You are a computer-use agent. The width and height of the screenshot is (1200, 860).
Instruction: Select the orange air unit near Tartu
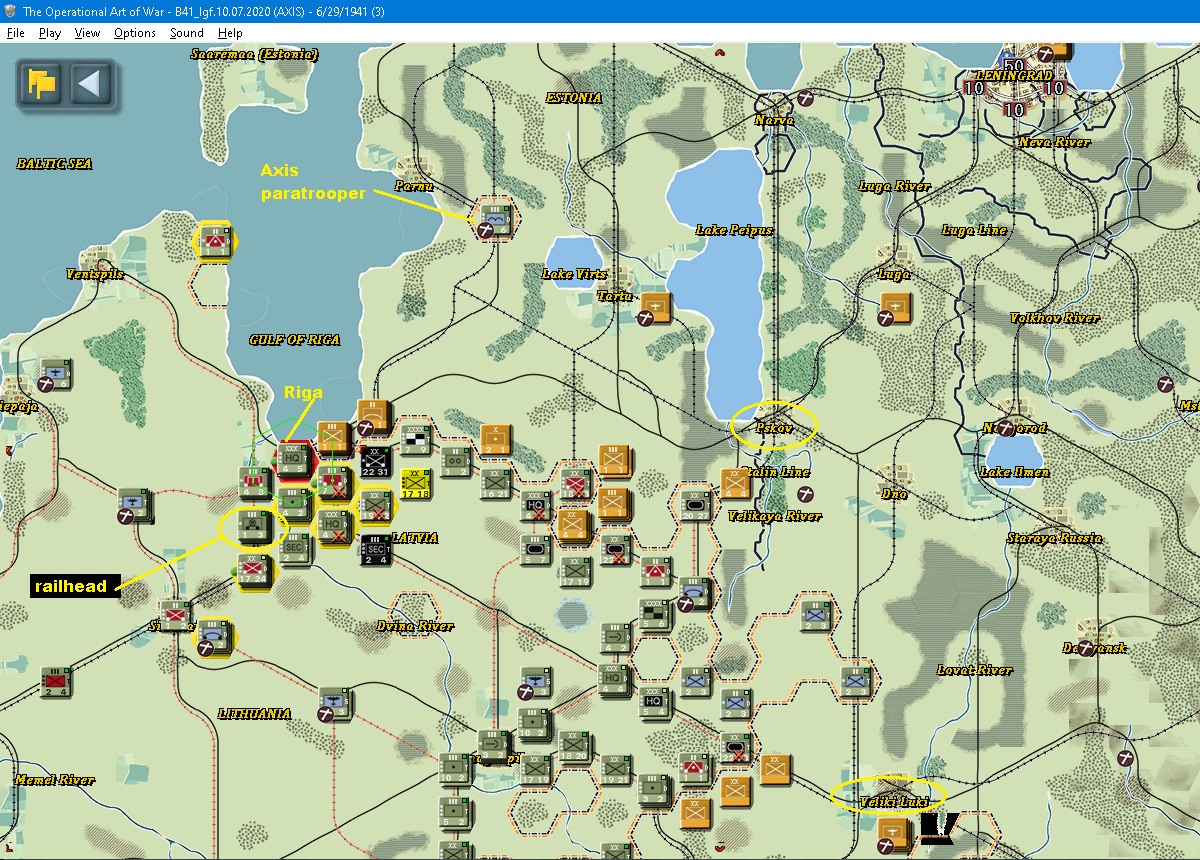point(655,309)
